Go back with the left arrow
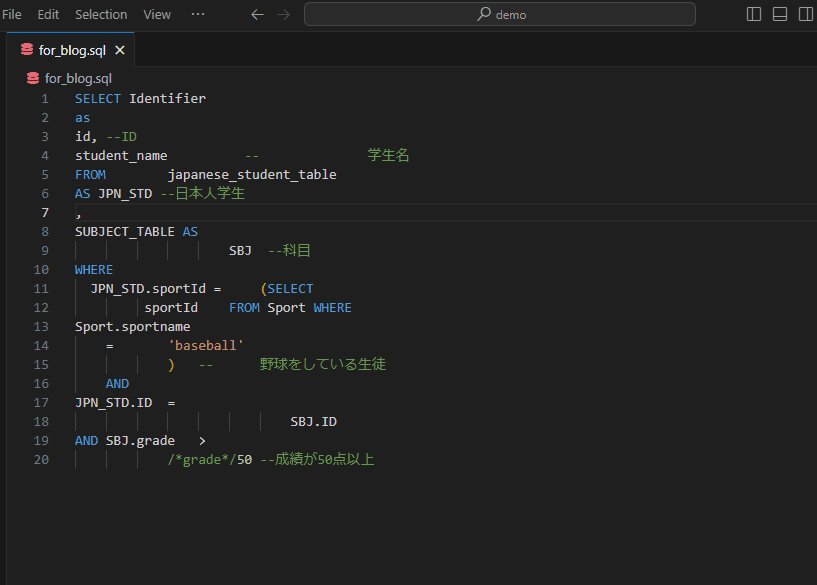This screenshot has height=585, width=817. coord(257,15)
